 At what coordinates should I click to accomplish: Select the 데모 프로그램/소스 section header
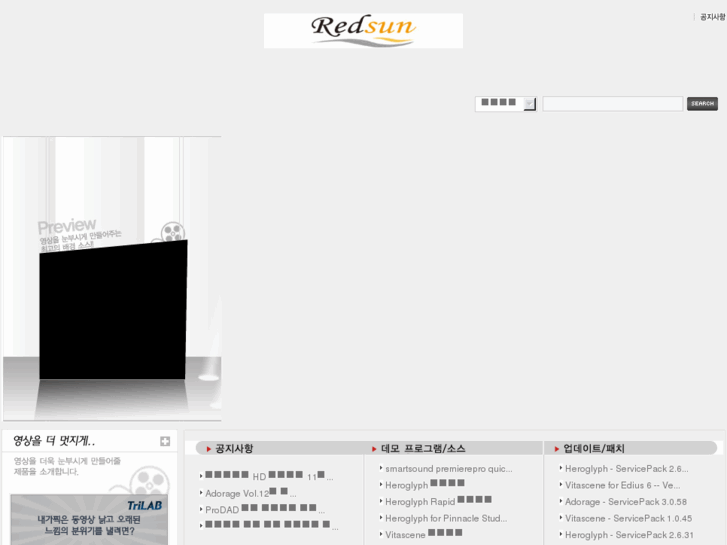pos(423,449)
